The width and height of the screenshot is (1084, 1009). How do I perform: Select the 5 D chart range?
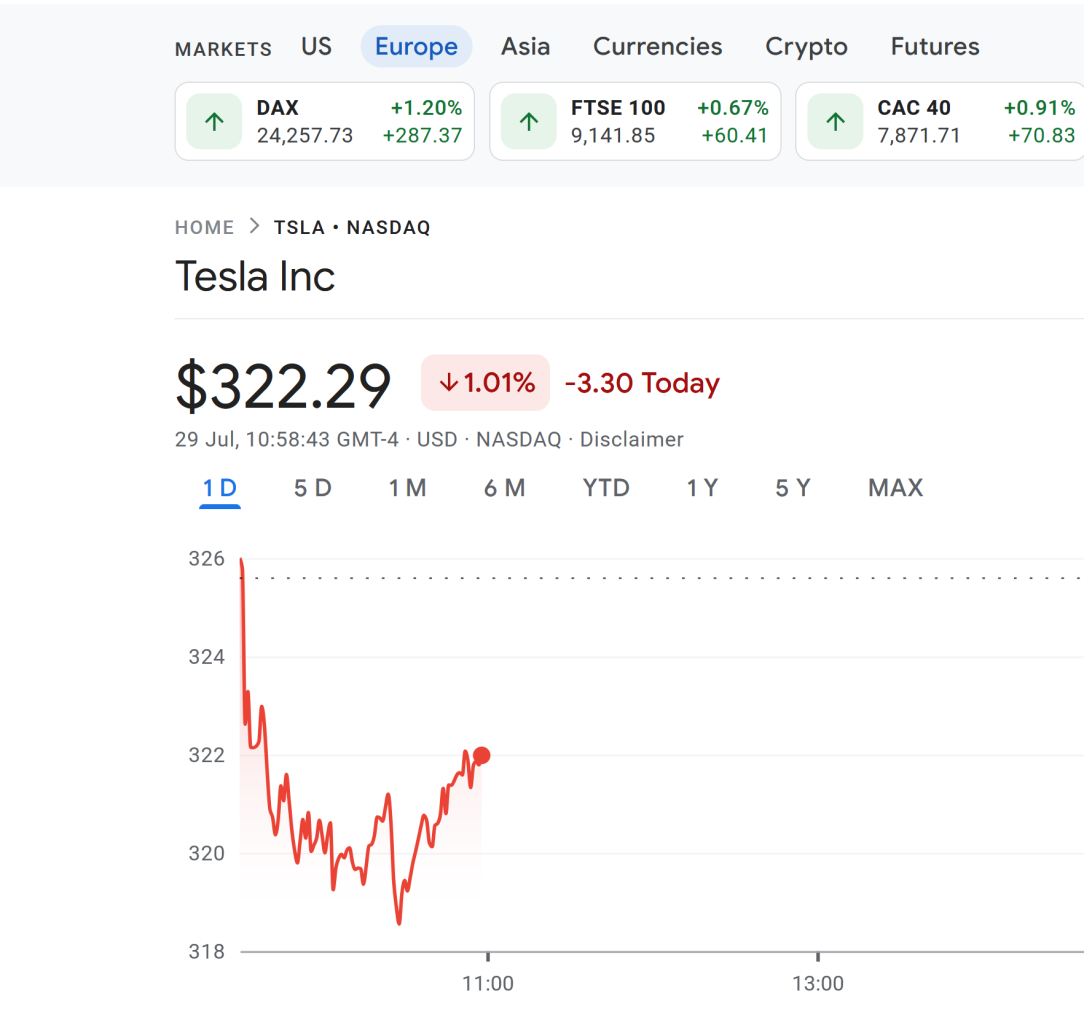(x=312, y=488)
